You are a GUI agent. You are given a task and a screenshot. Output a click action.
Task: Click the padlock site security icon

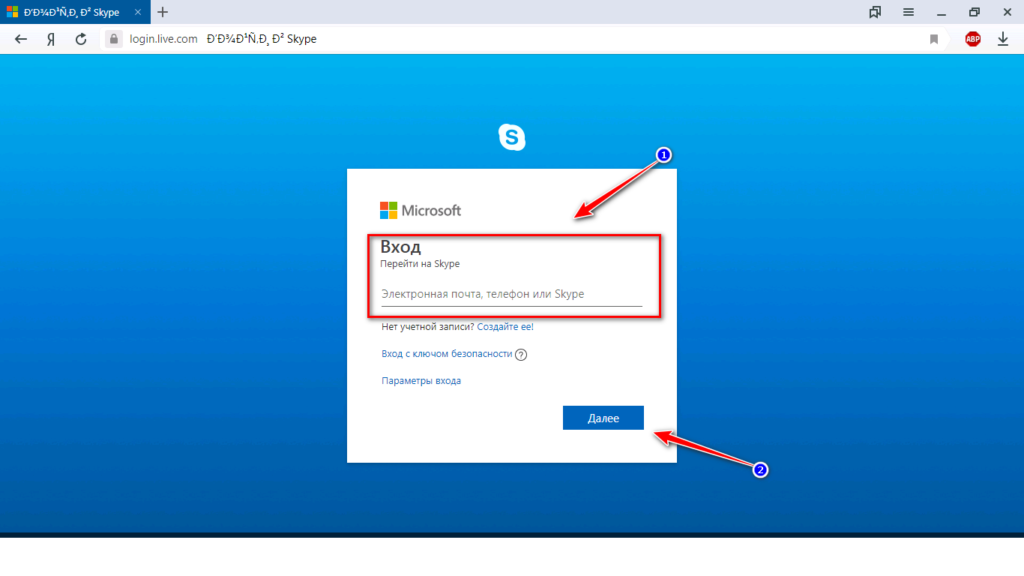pos(113,39)
